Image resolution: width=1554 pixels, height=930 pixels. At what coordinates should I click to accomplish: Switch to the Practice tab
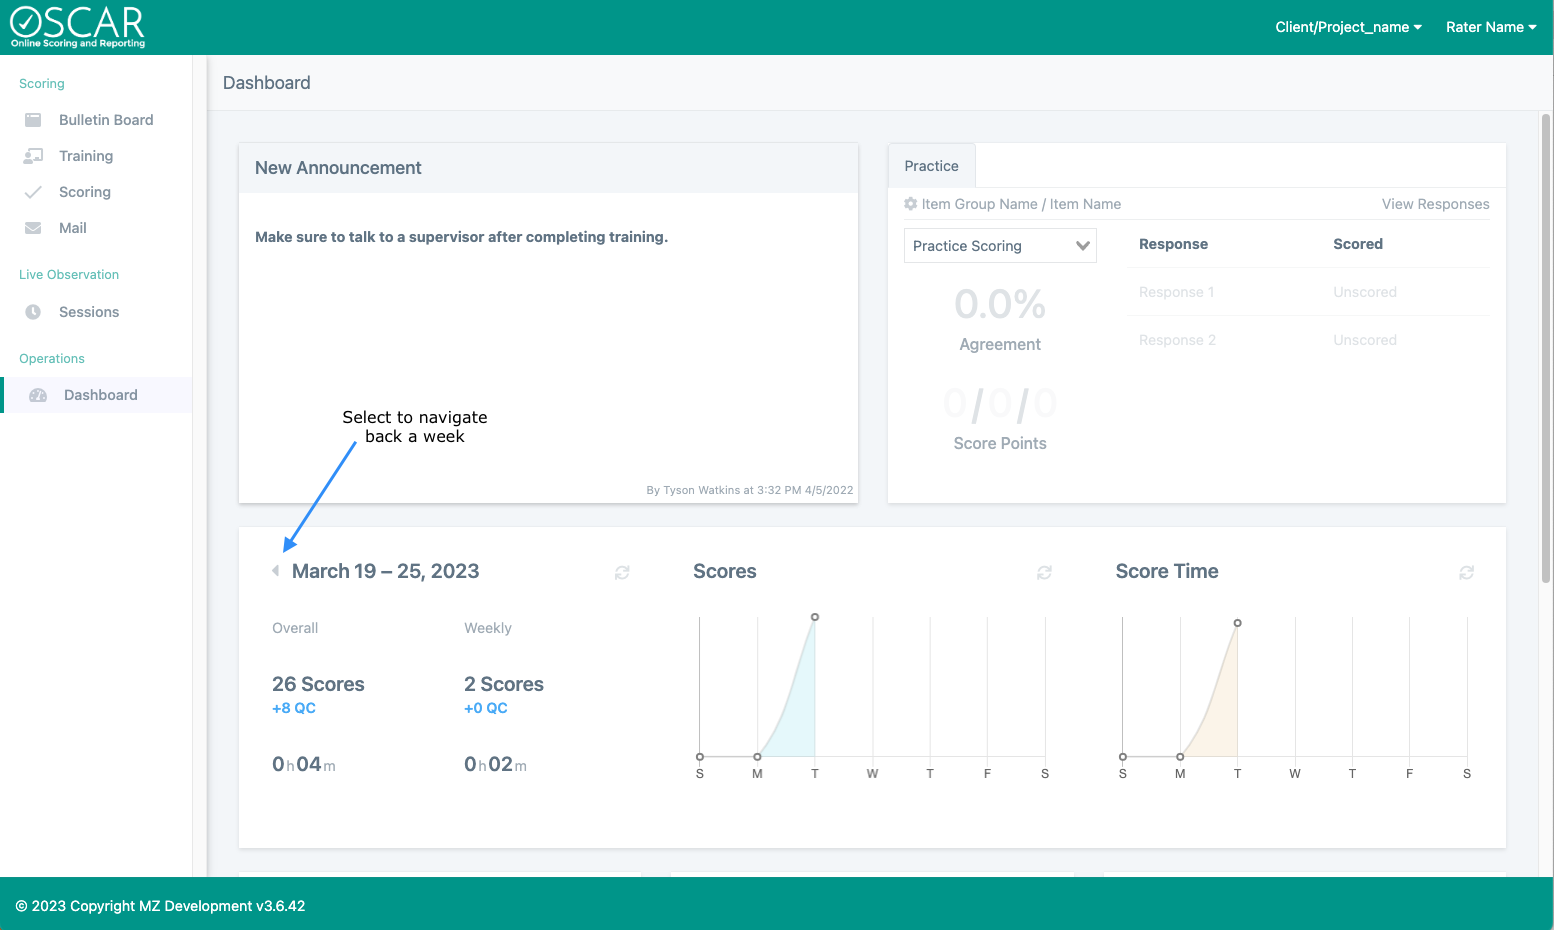[x=931, y=166]
